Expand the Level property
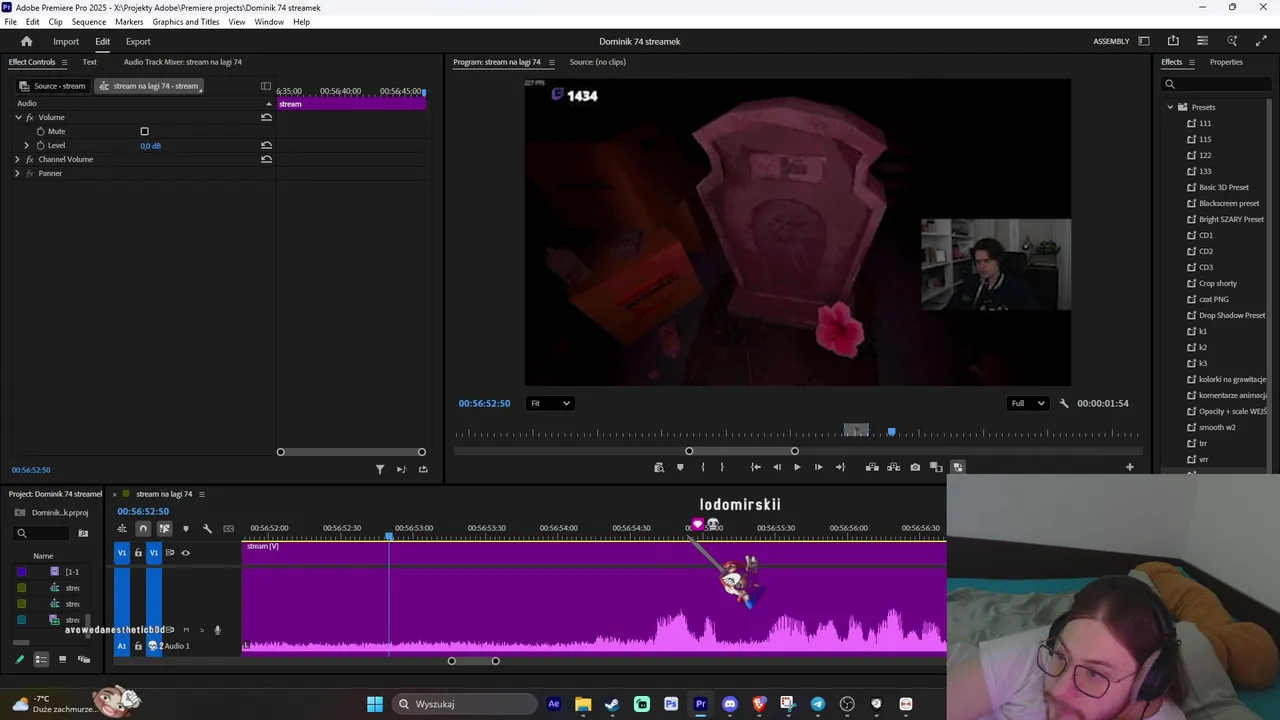The width and height of the screenshot is (1280, 720). 27,145
